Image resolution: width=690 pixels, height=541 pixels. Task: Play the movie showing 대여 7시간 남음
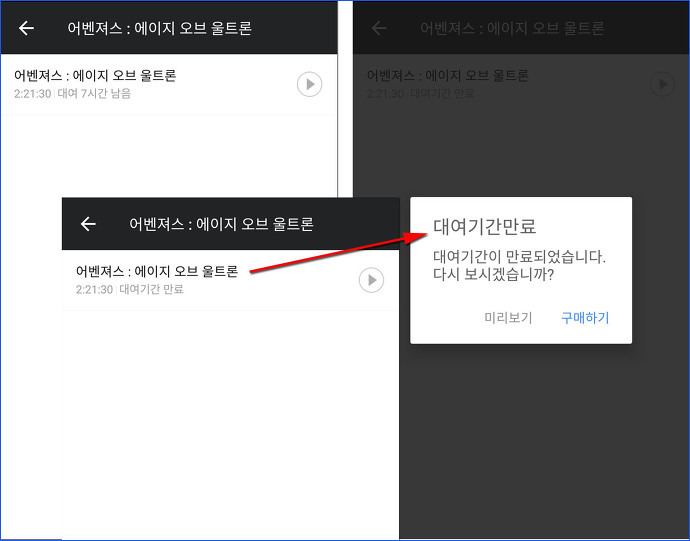click(x=309, y=84)
